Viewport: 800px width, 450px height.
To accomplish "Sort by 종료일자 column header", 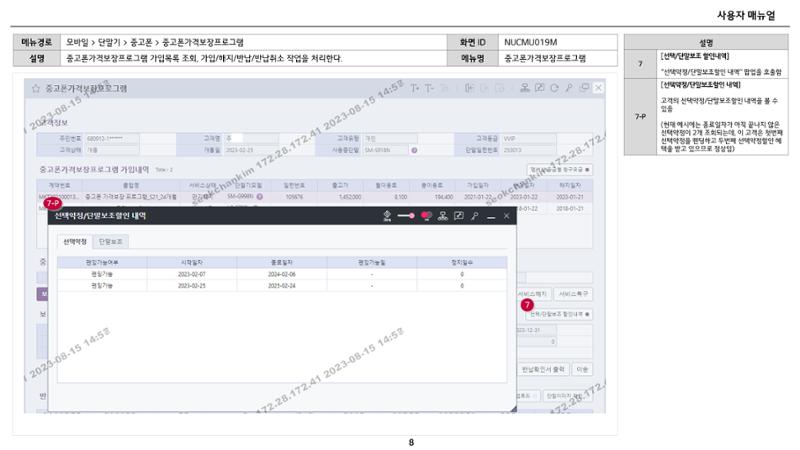I will (x=282, y=262).
